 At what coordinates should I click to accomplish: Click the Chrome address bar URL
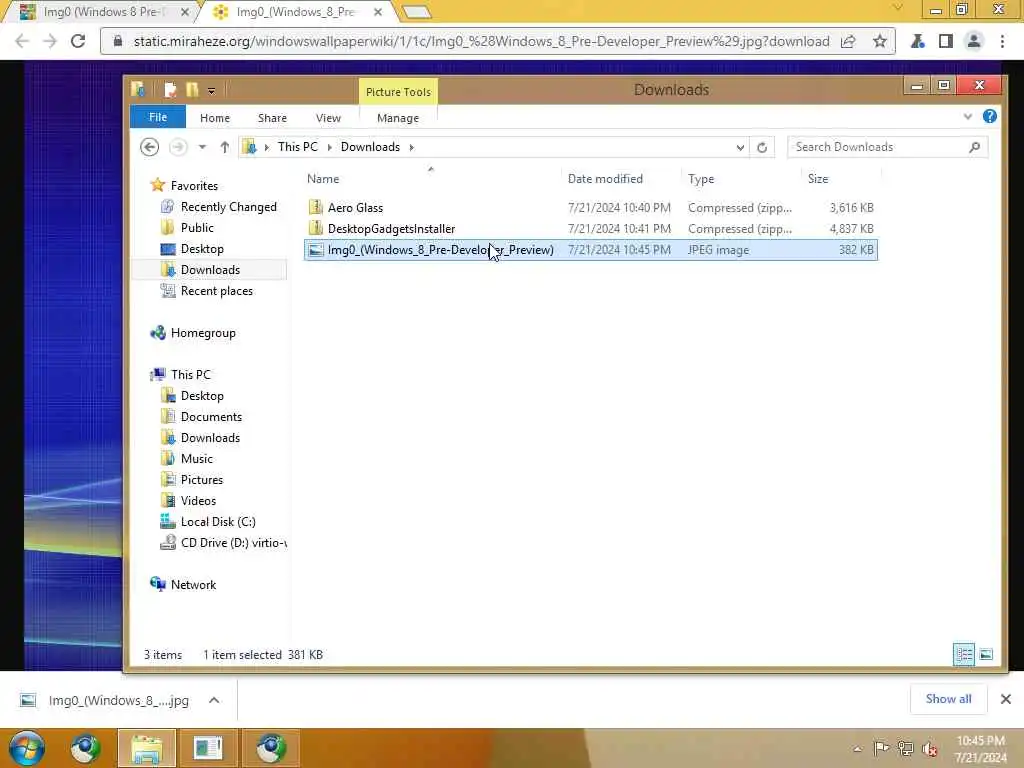click(481, 41)
